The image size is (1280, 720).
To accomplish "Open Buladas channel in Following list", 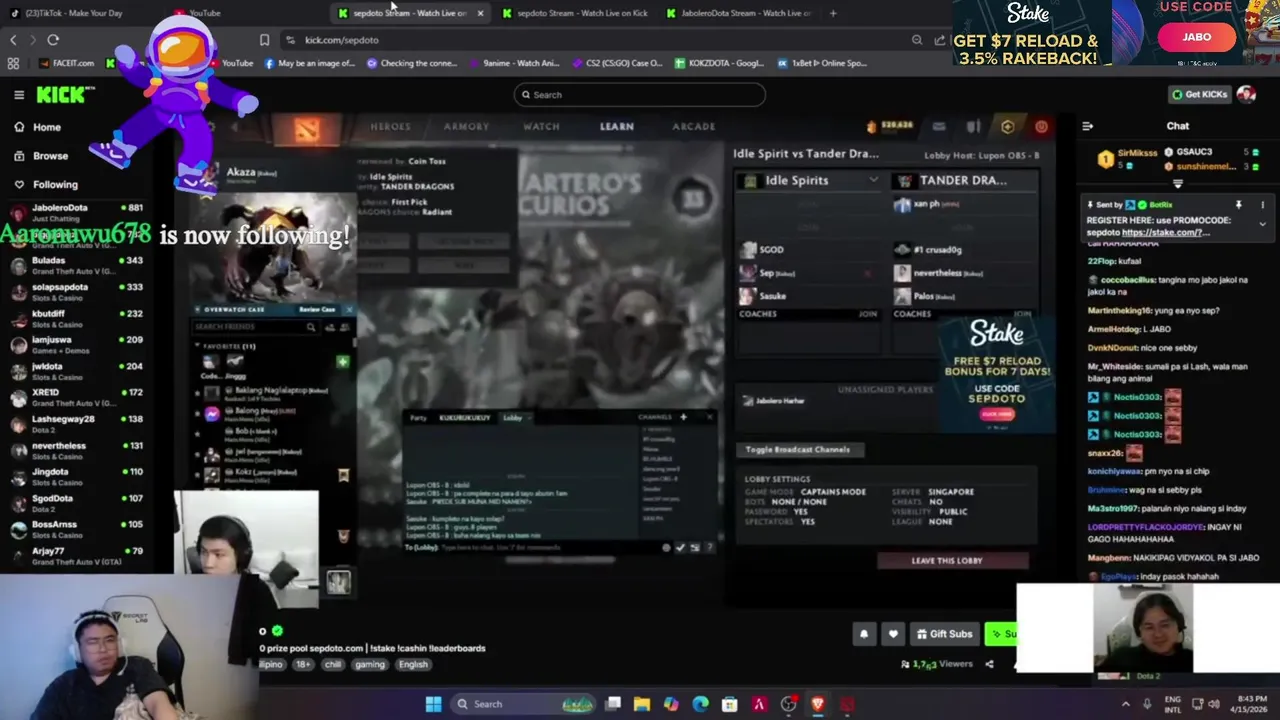I will (x=75, y=265).
